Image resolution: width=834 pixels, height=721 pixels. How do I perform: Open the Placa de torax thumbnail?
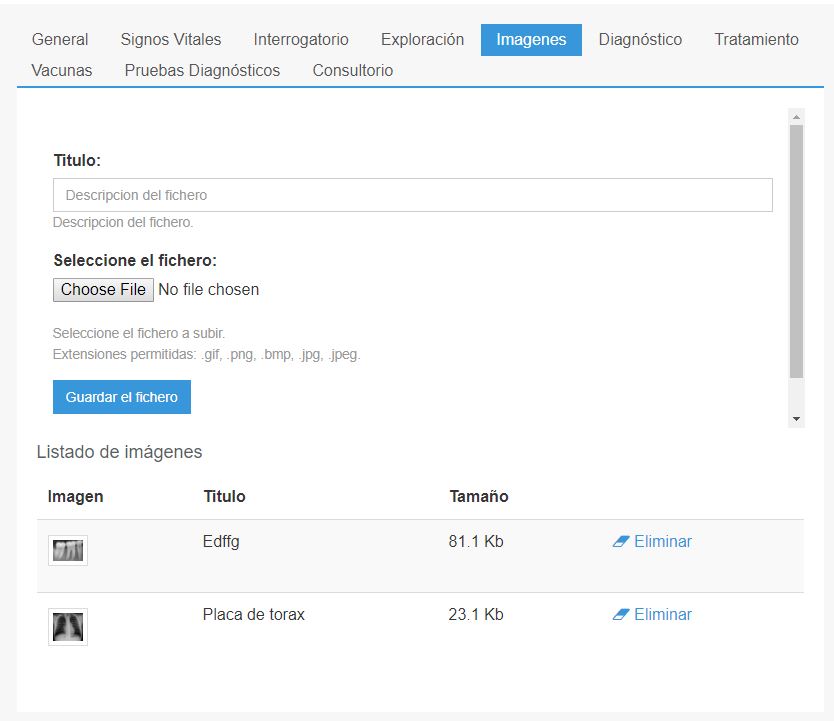[x=68, y=627]
